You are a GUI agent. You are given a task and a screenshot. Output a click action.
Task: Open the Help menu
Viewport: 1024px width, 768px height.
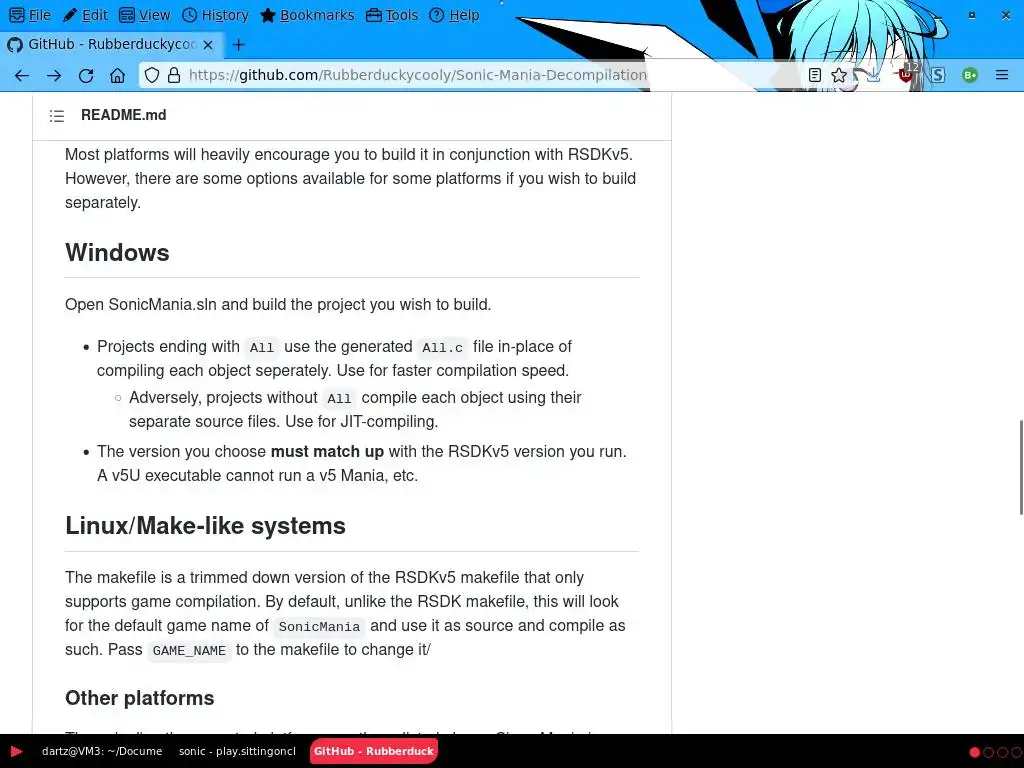pos(455,15)
